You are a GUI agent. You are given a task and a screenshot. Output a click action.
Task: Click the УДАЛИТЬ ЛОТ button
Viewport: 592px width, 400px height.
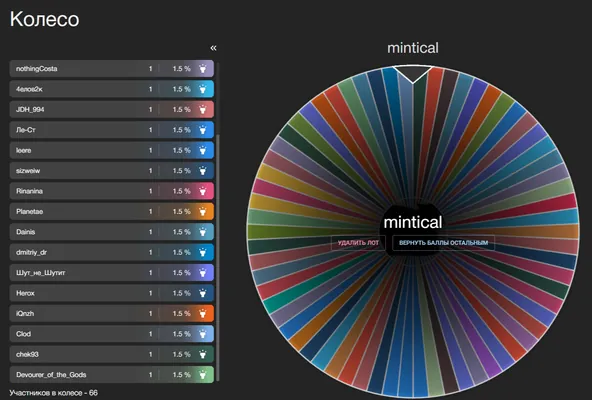point(358,243)
